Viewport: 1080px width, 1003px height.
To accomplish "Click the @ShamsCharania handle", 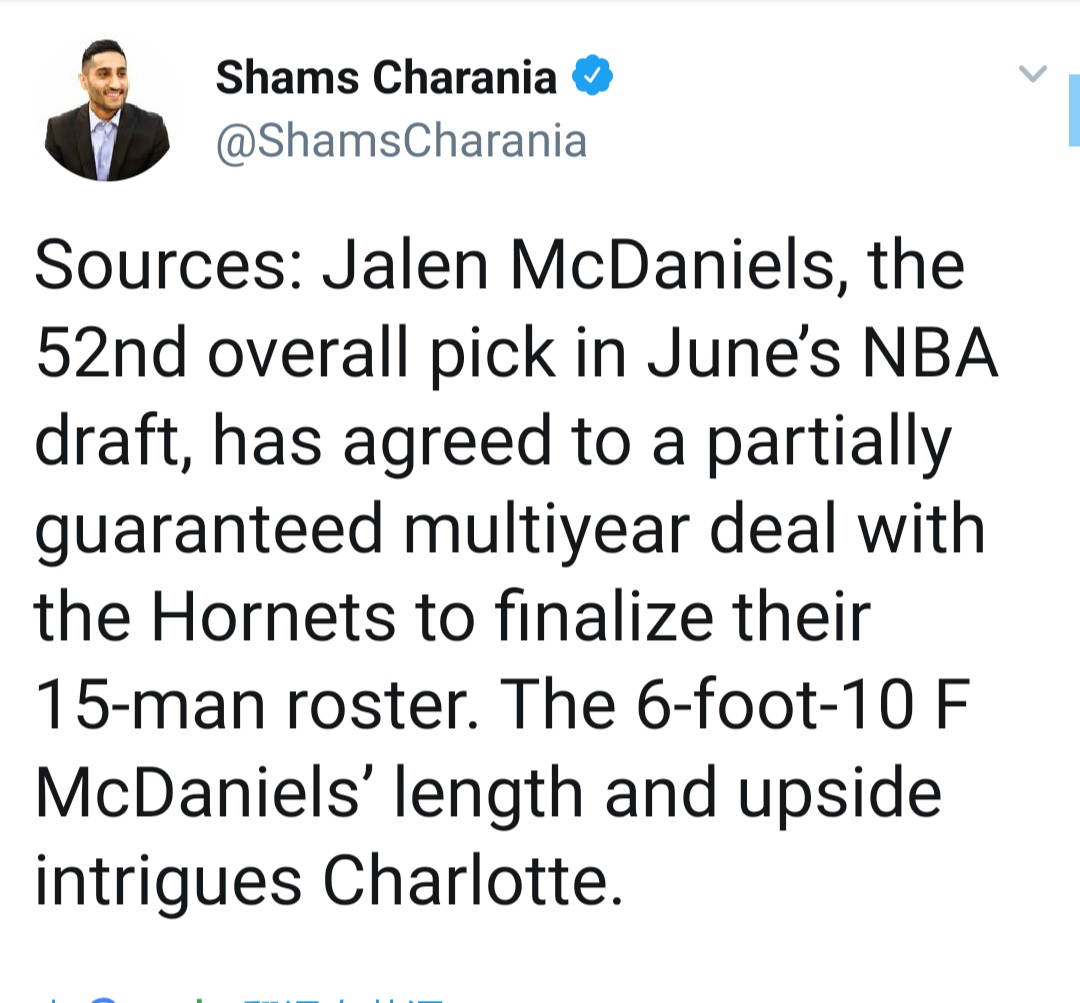I will pos(401,141).
